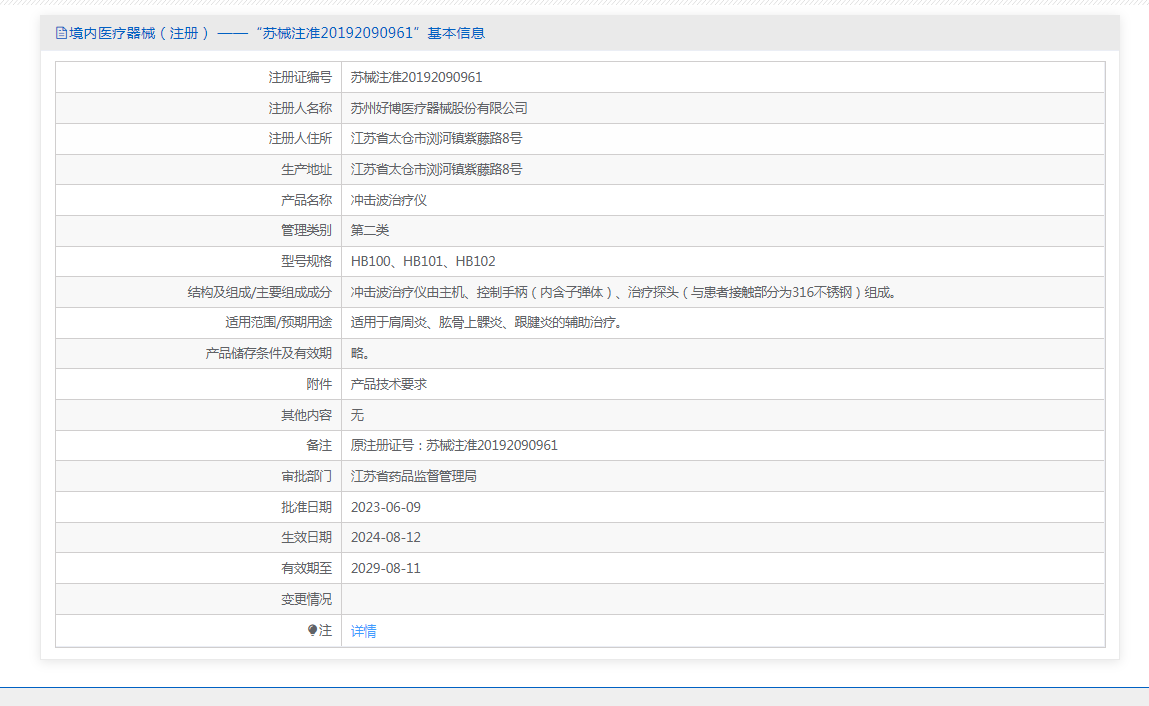The height and width of the screenshot is (706, 1149).
Task: Click the 变更情况 label
Action: click(306, 600)
